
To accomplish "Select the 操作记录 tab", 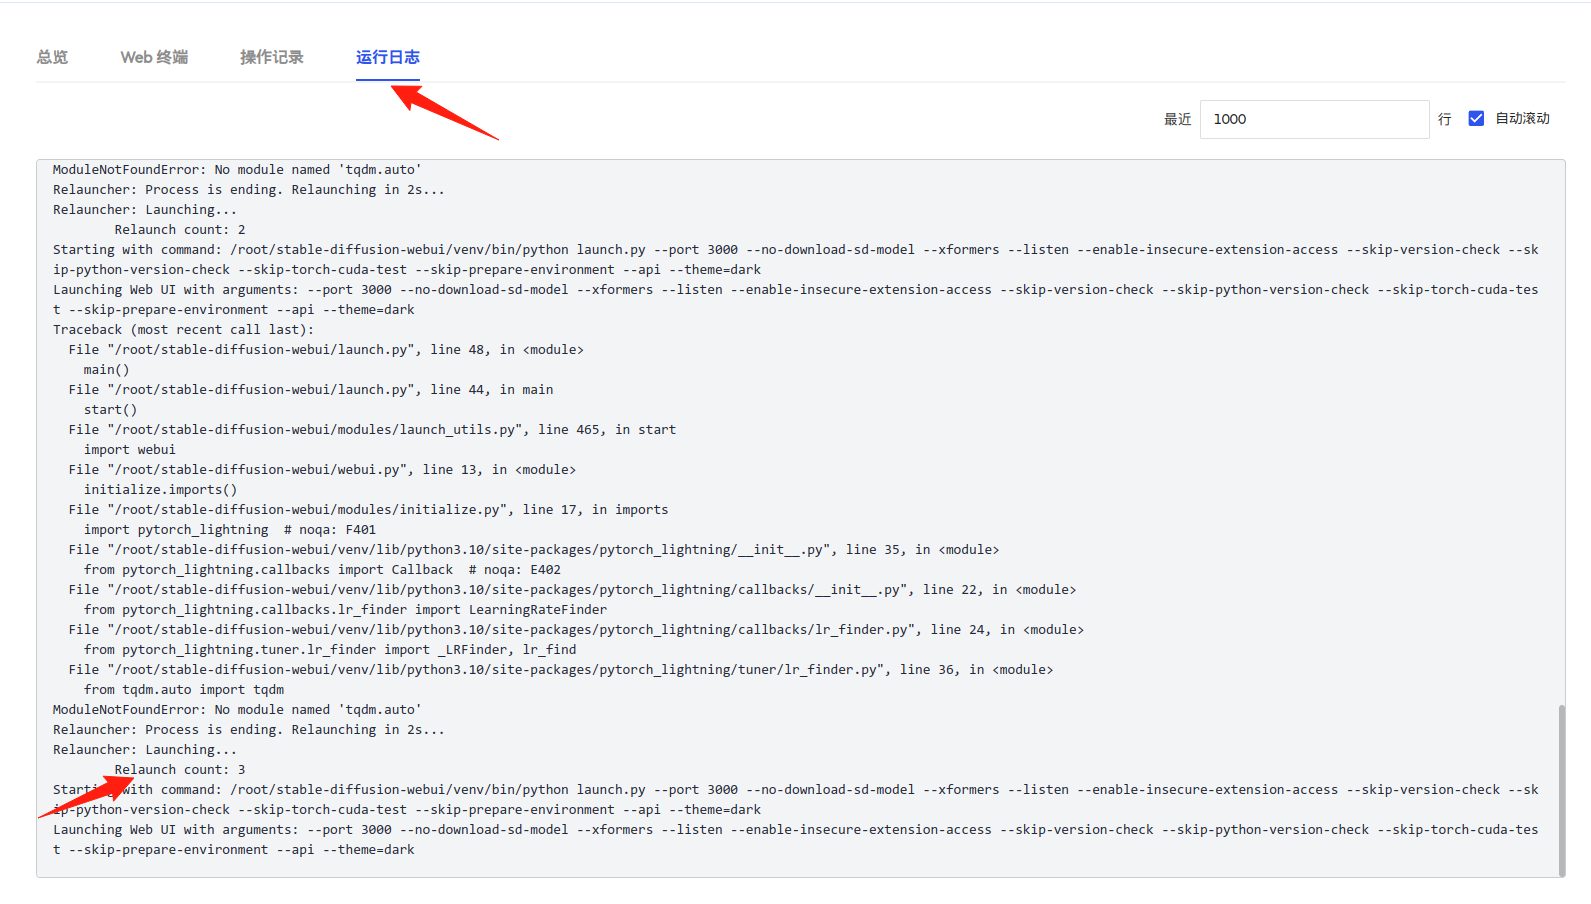I will click(x=271, y=57).
